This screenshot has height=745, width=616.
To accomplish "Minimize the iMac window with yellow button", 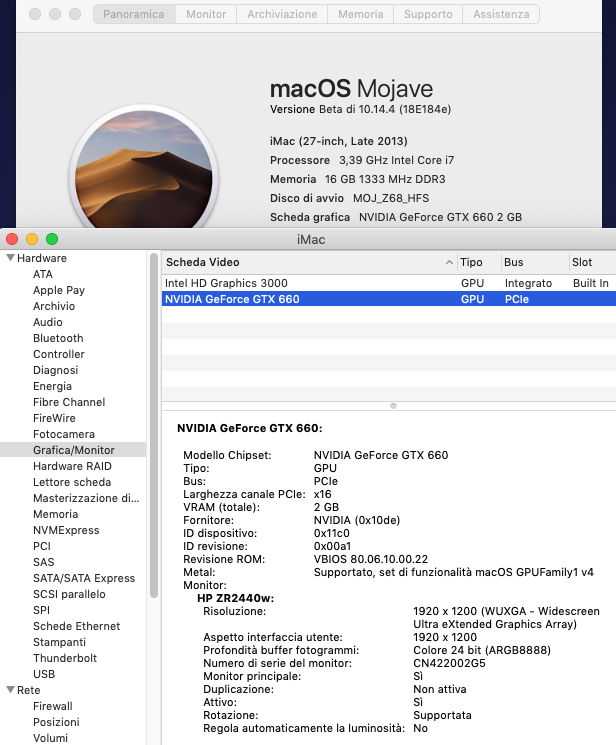I will tap(32, 239).
